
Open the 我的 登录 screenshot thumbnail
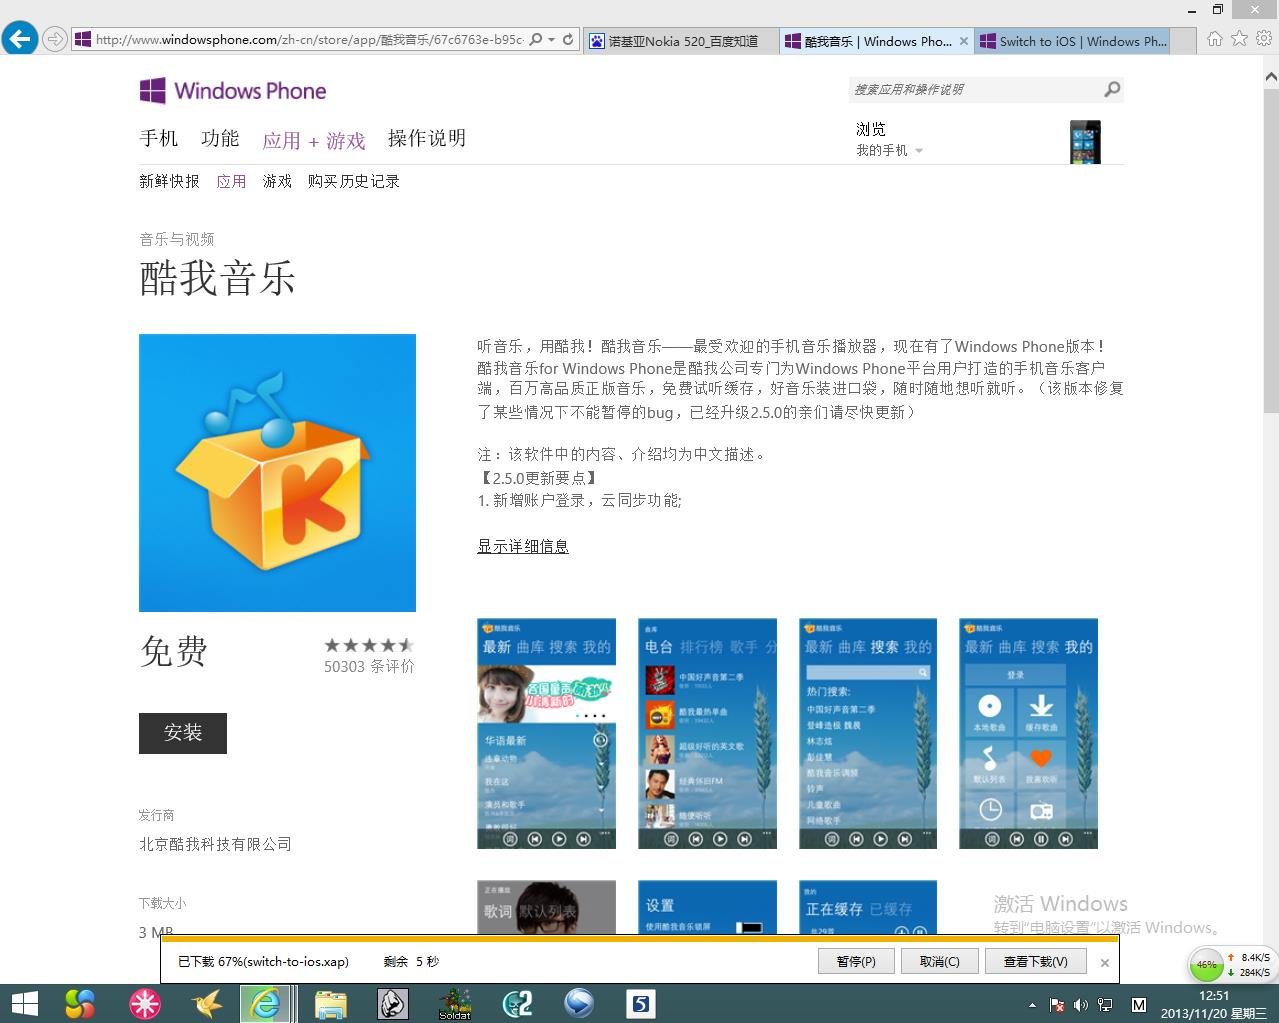[1028, 734]
